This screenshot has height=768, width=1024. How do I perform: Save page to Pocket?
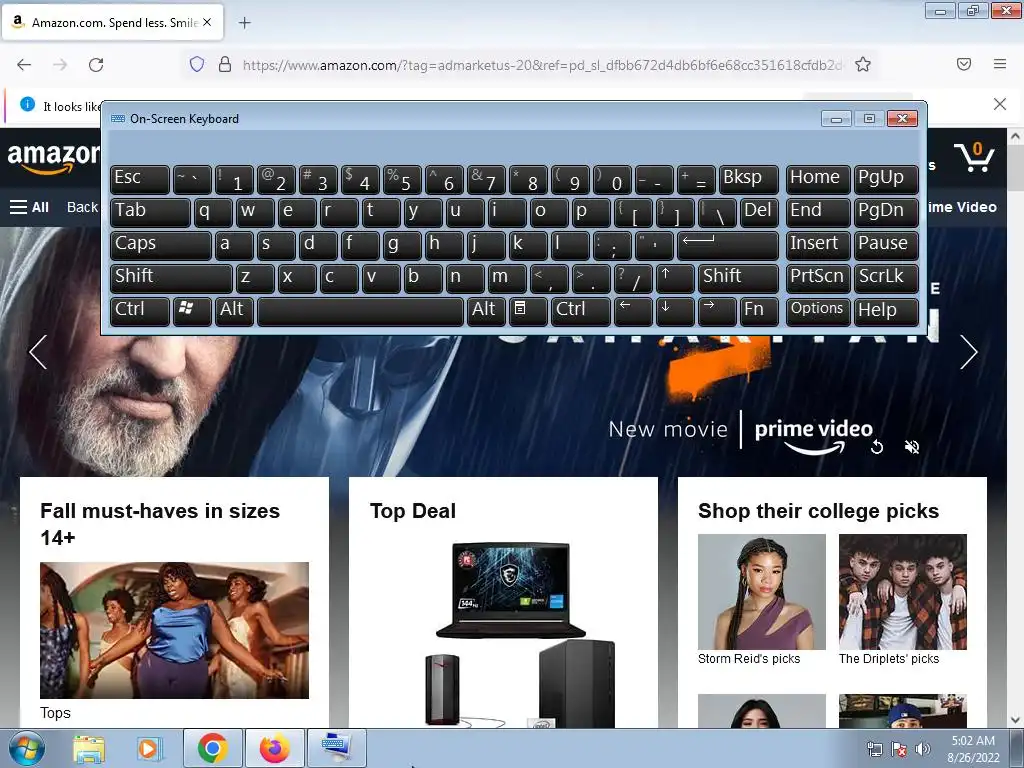(x=963, y=64)
